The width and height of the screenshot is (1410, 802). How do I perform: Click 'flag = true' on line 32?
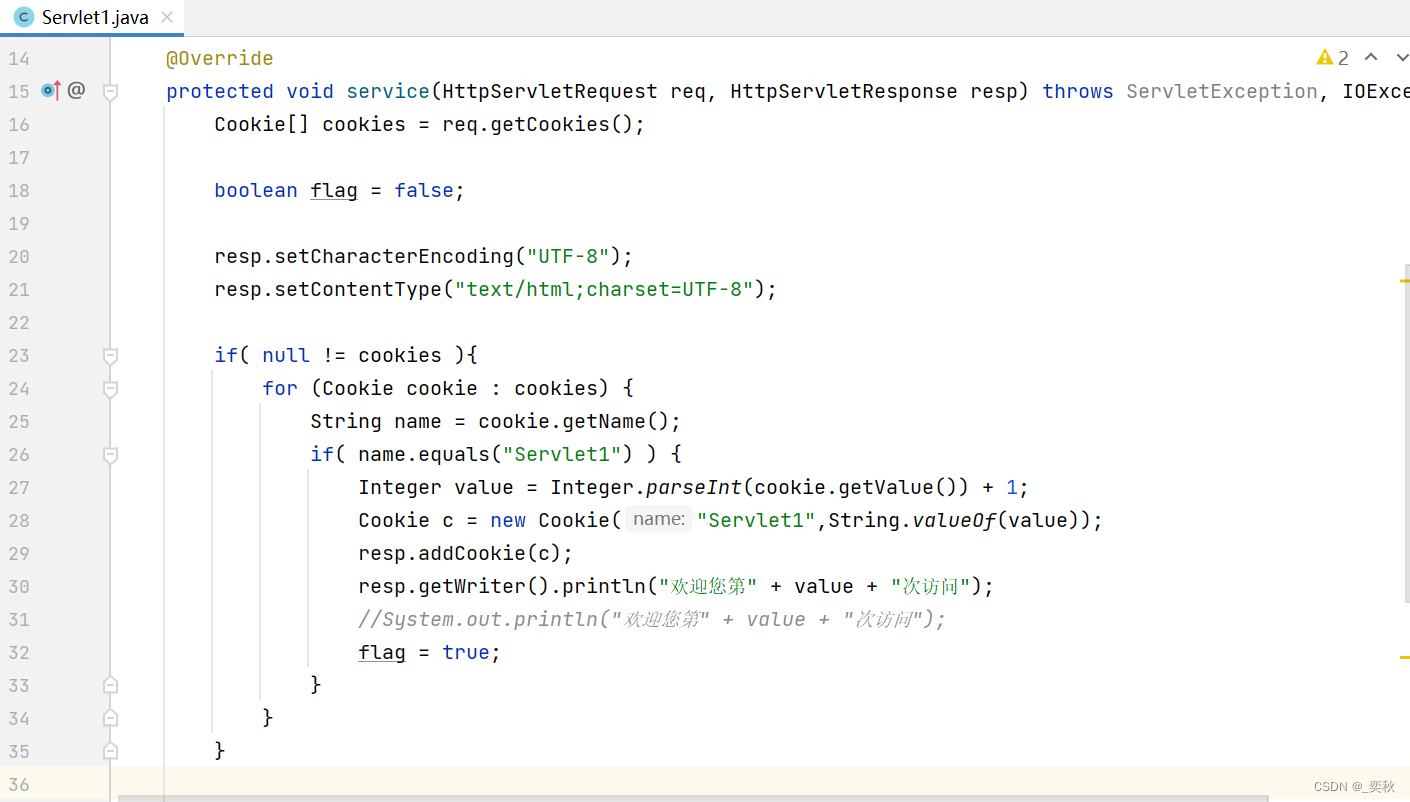coord(424,652)
